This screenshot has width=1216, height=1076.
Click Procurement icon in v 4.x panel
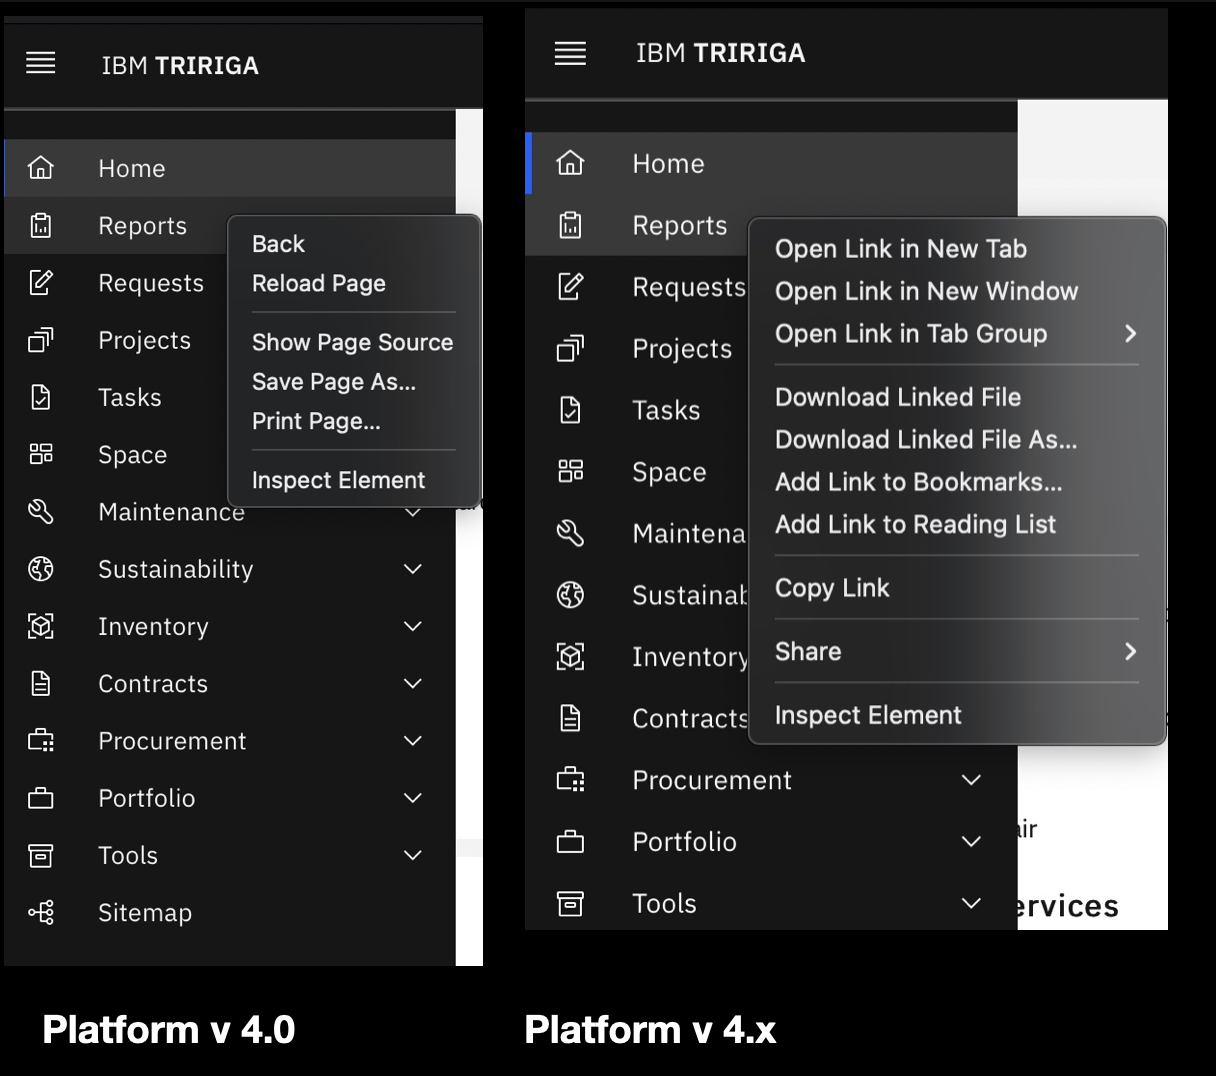570,780
